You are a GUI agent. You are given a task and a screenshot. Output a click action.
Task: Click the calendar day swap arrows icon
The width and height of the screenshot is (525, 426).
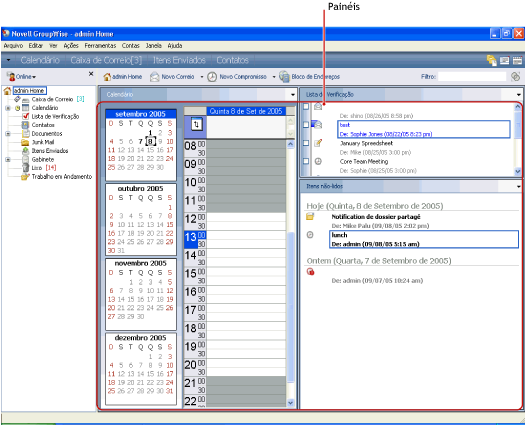[197, 124]
